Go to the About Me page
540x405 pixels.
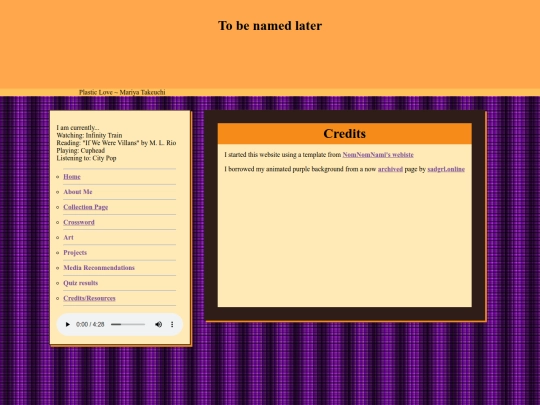point(78,192)
